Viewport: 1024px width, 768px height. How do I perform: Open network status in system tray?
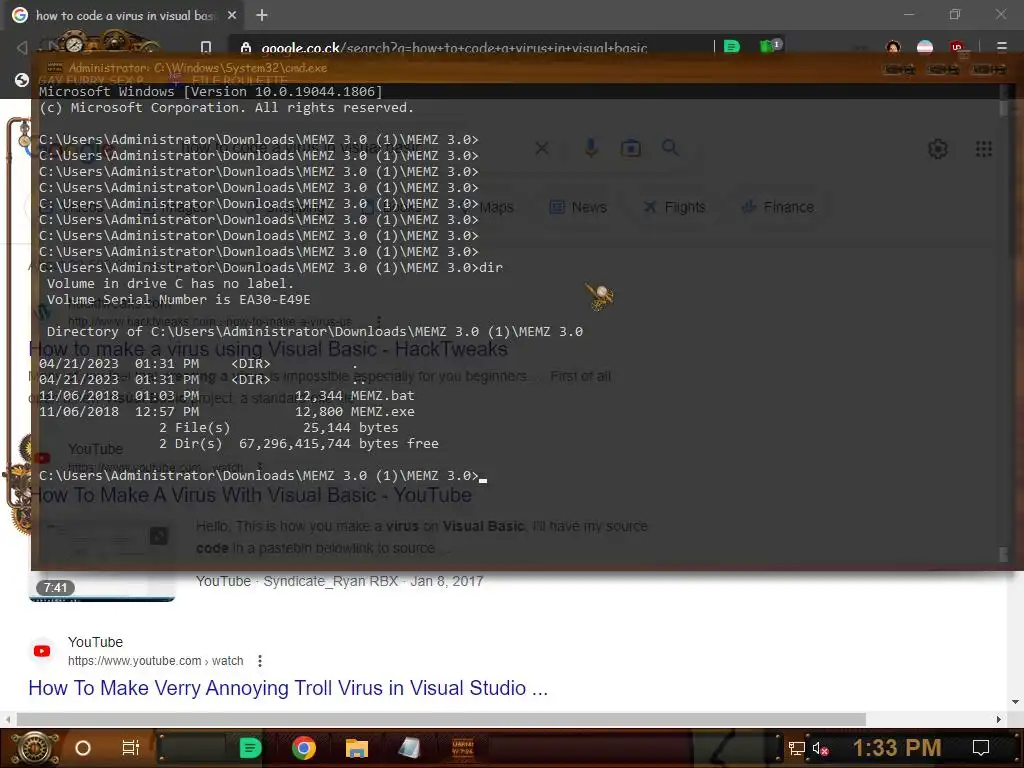797,748
